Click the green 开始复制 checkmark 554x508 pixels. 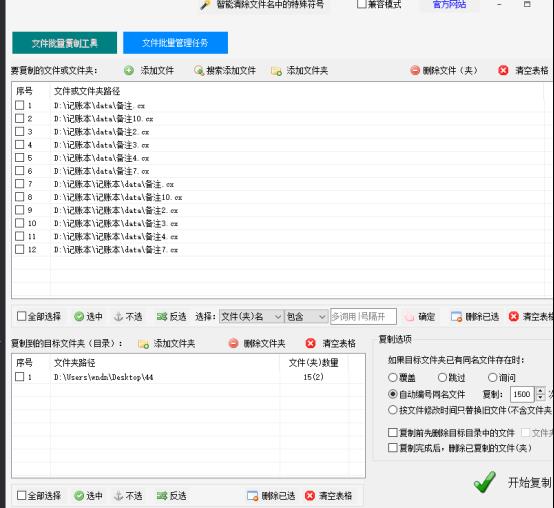485,482
